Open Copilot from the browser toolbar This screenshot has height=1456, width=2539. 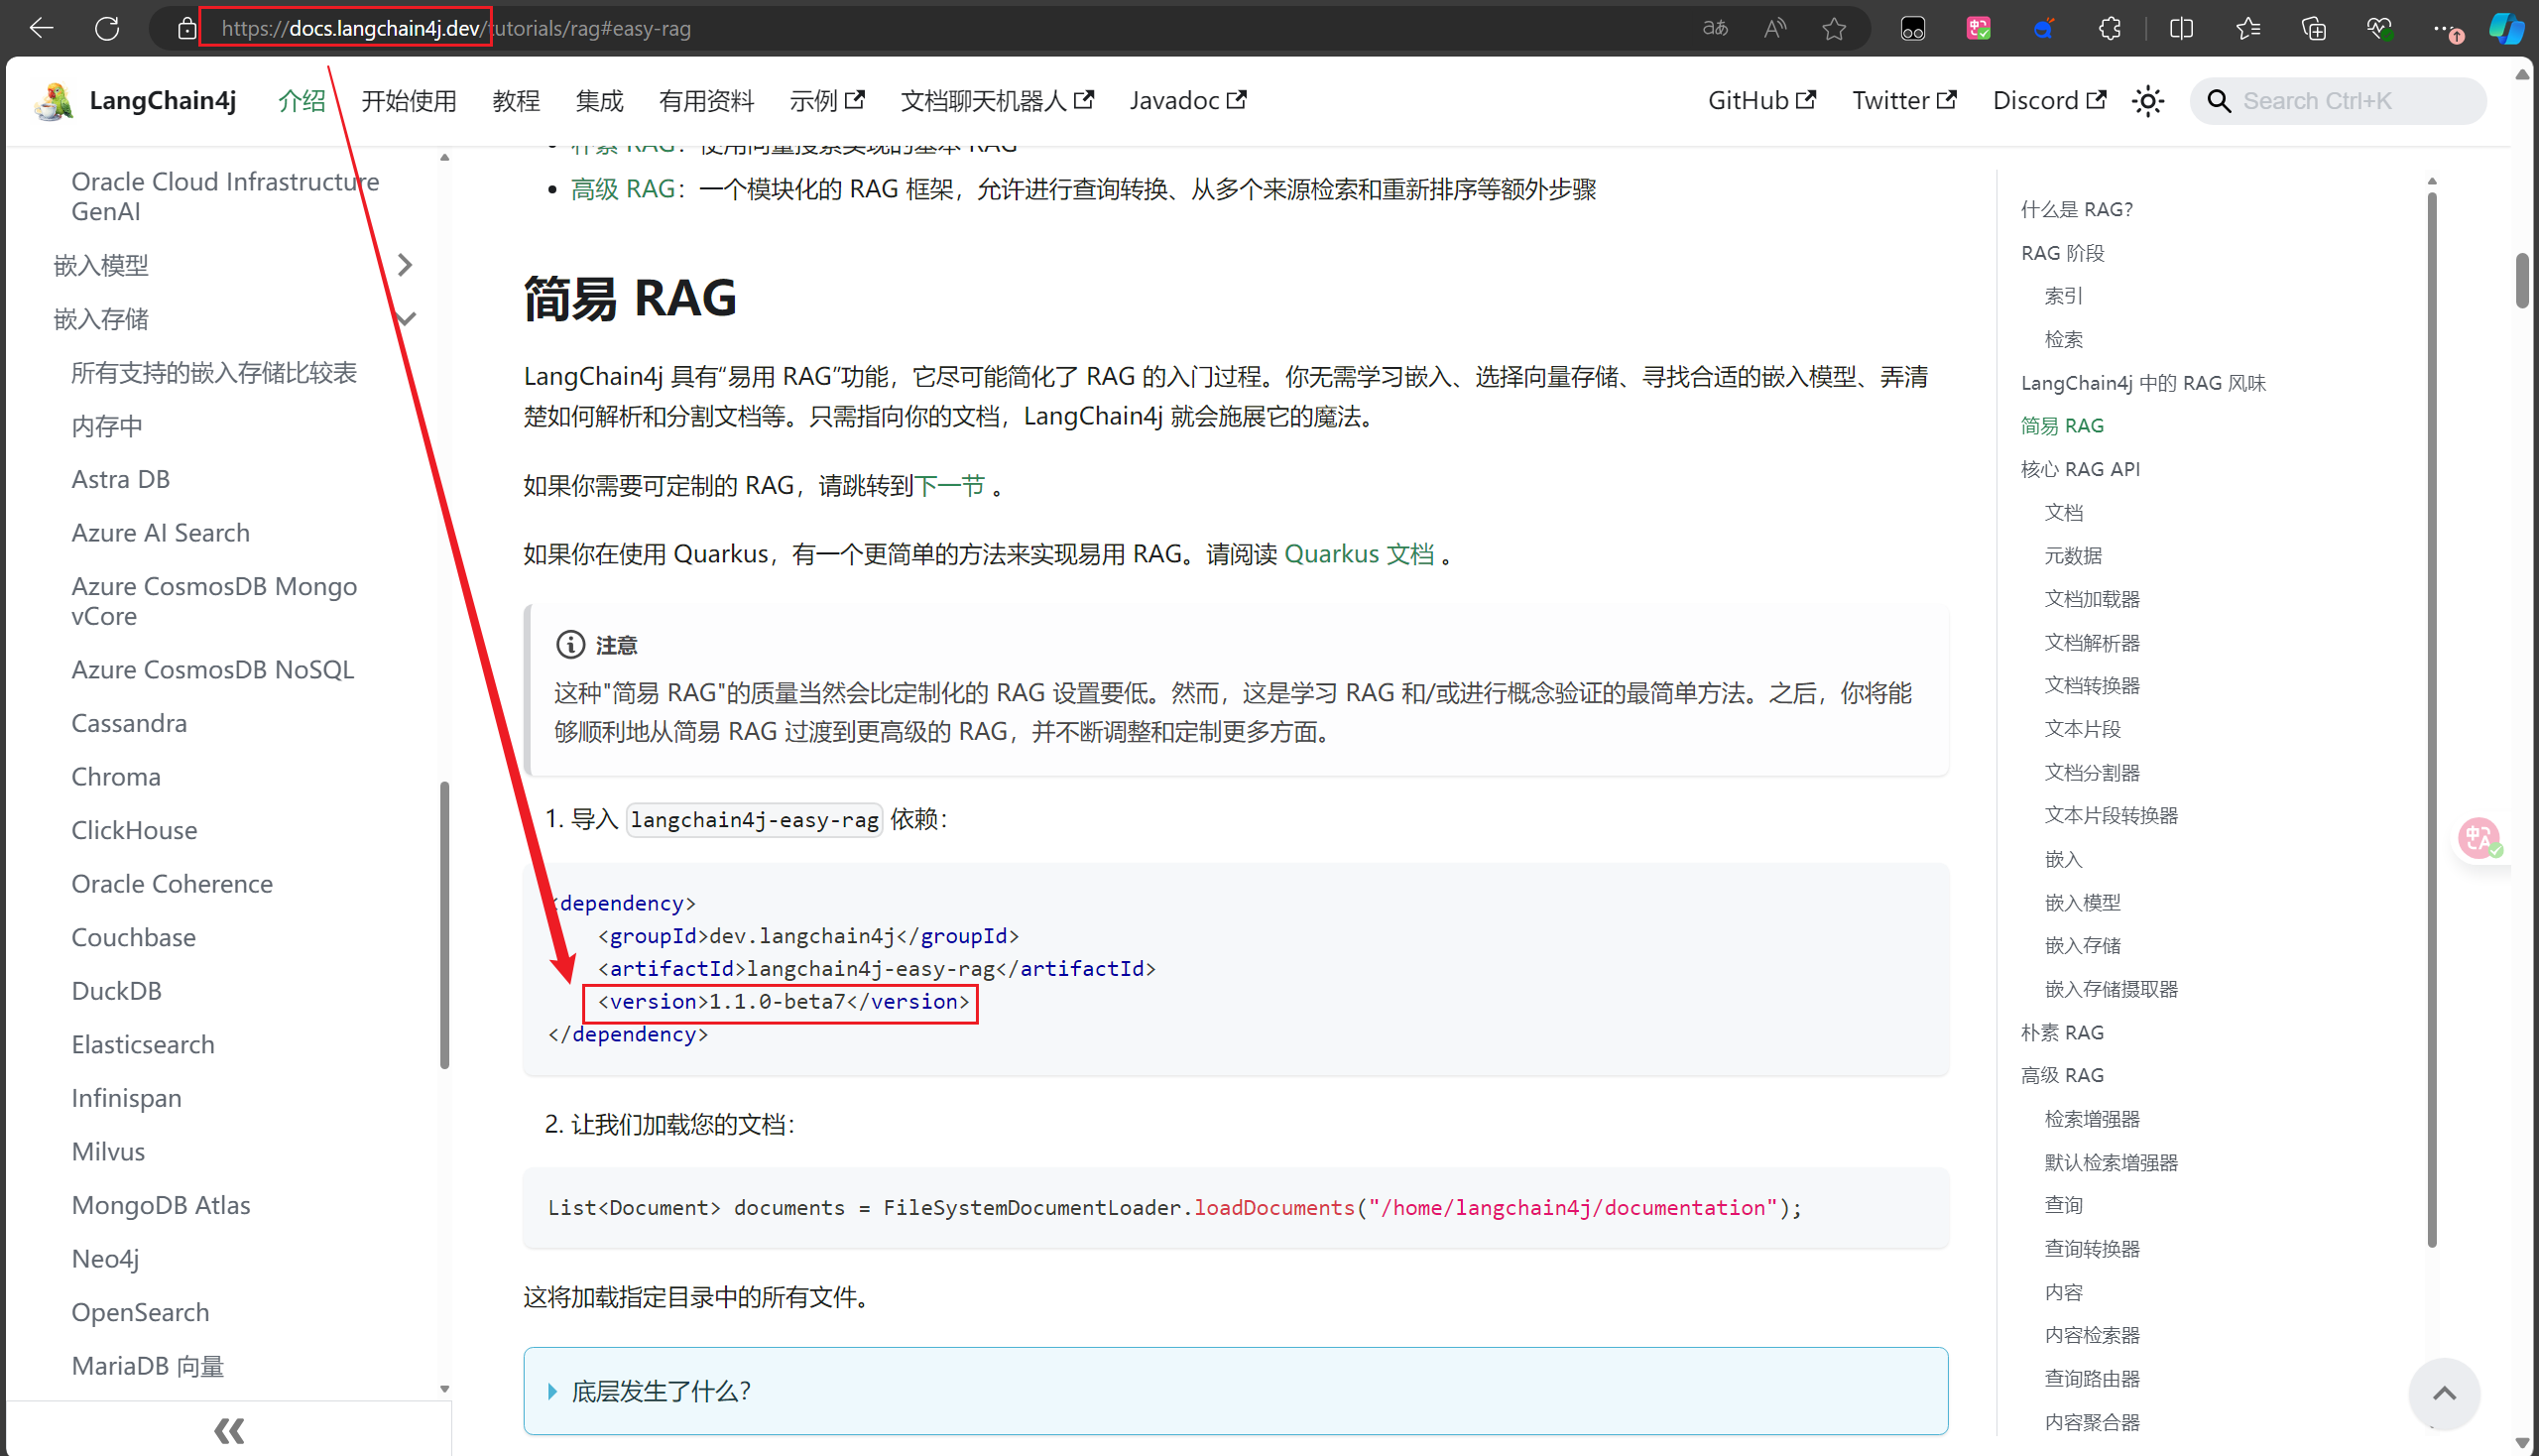click(2507, 27)
